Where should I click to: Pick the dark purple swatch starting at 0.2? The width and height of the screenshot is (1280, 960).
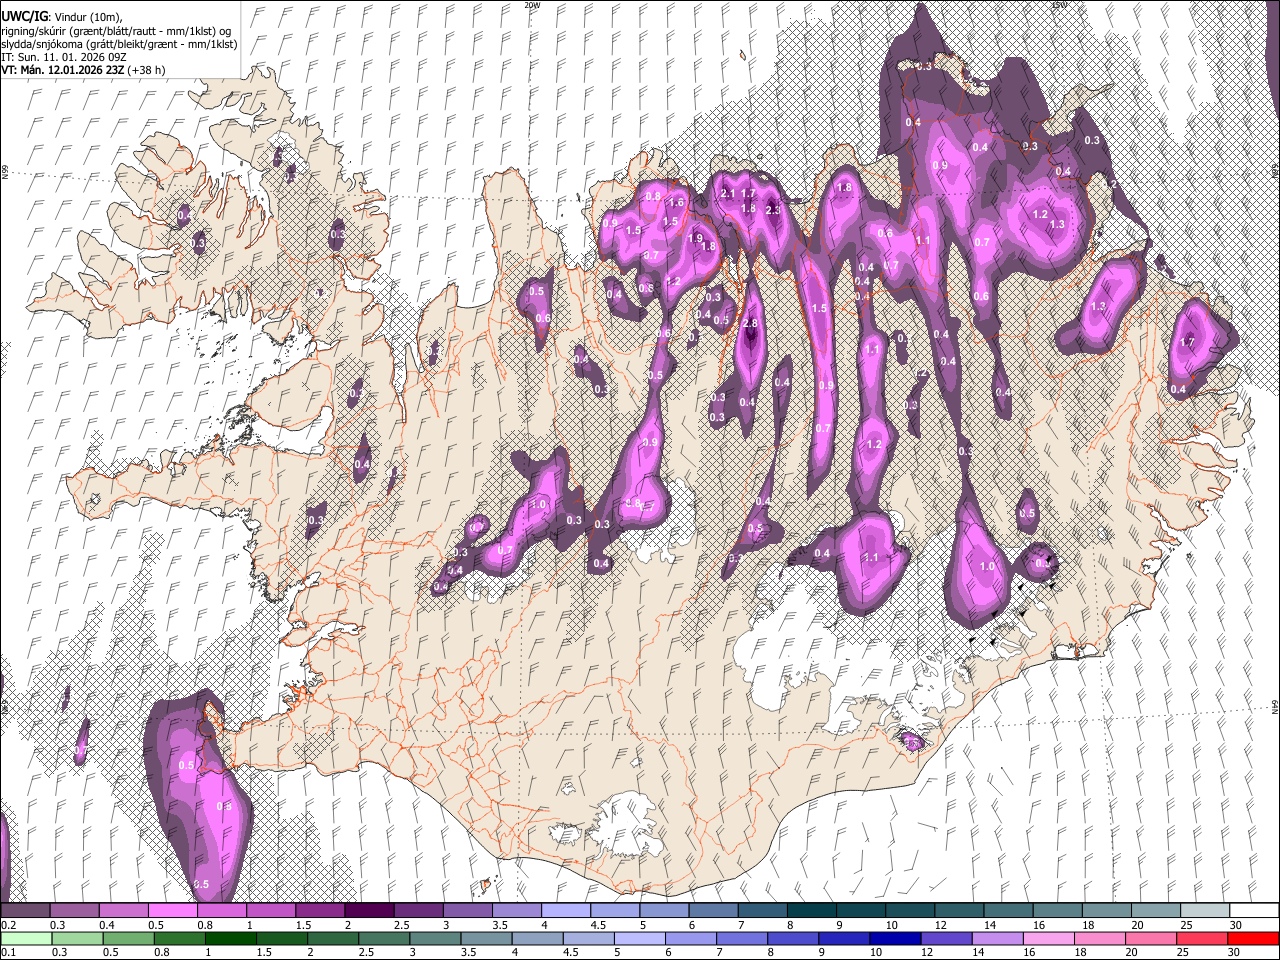click(25, 911)
